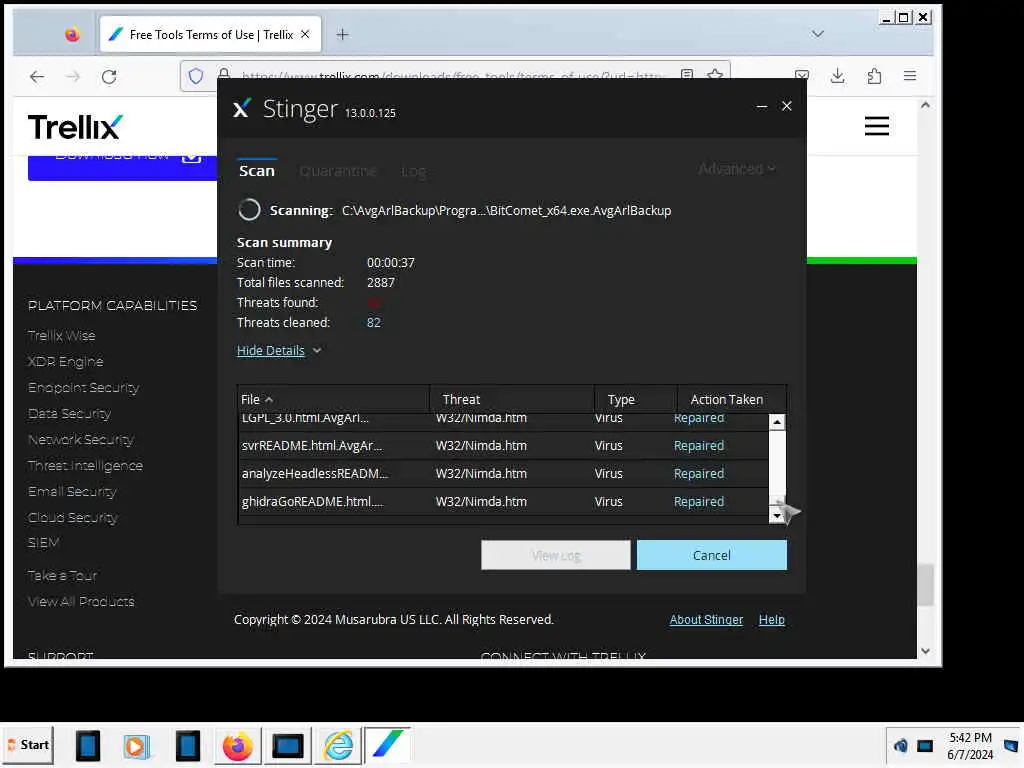Click the taskbar clock showing 5:42 PM
Image resolution: width=1024 pixels, height=768 pixels.
[970, 746]
